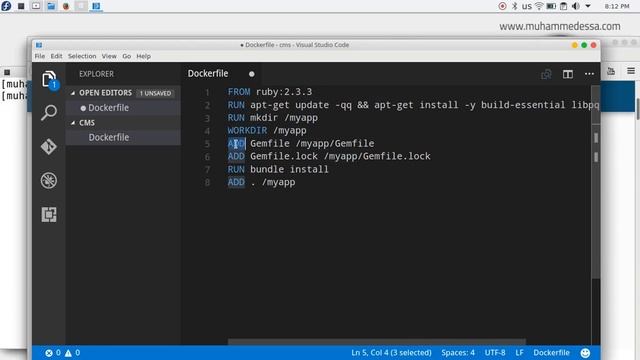Click the line and column position indicator

point(391,353)
